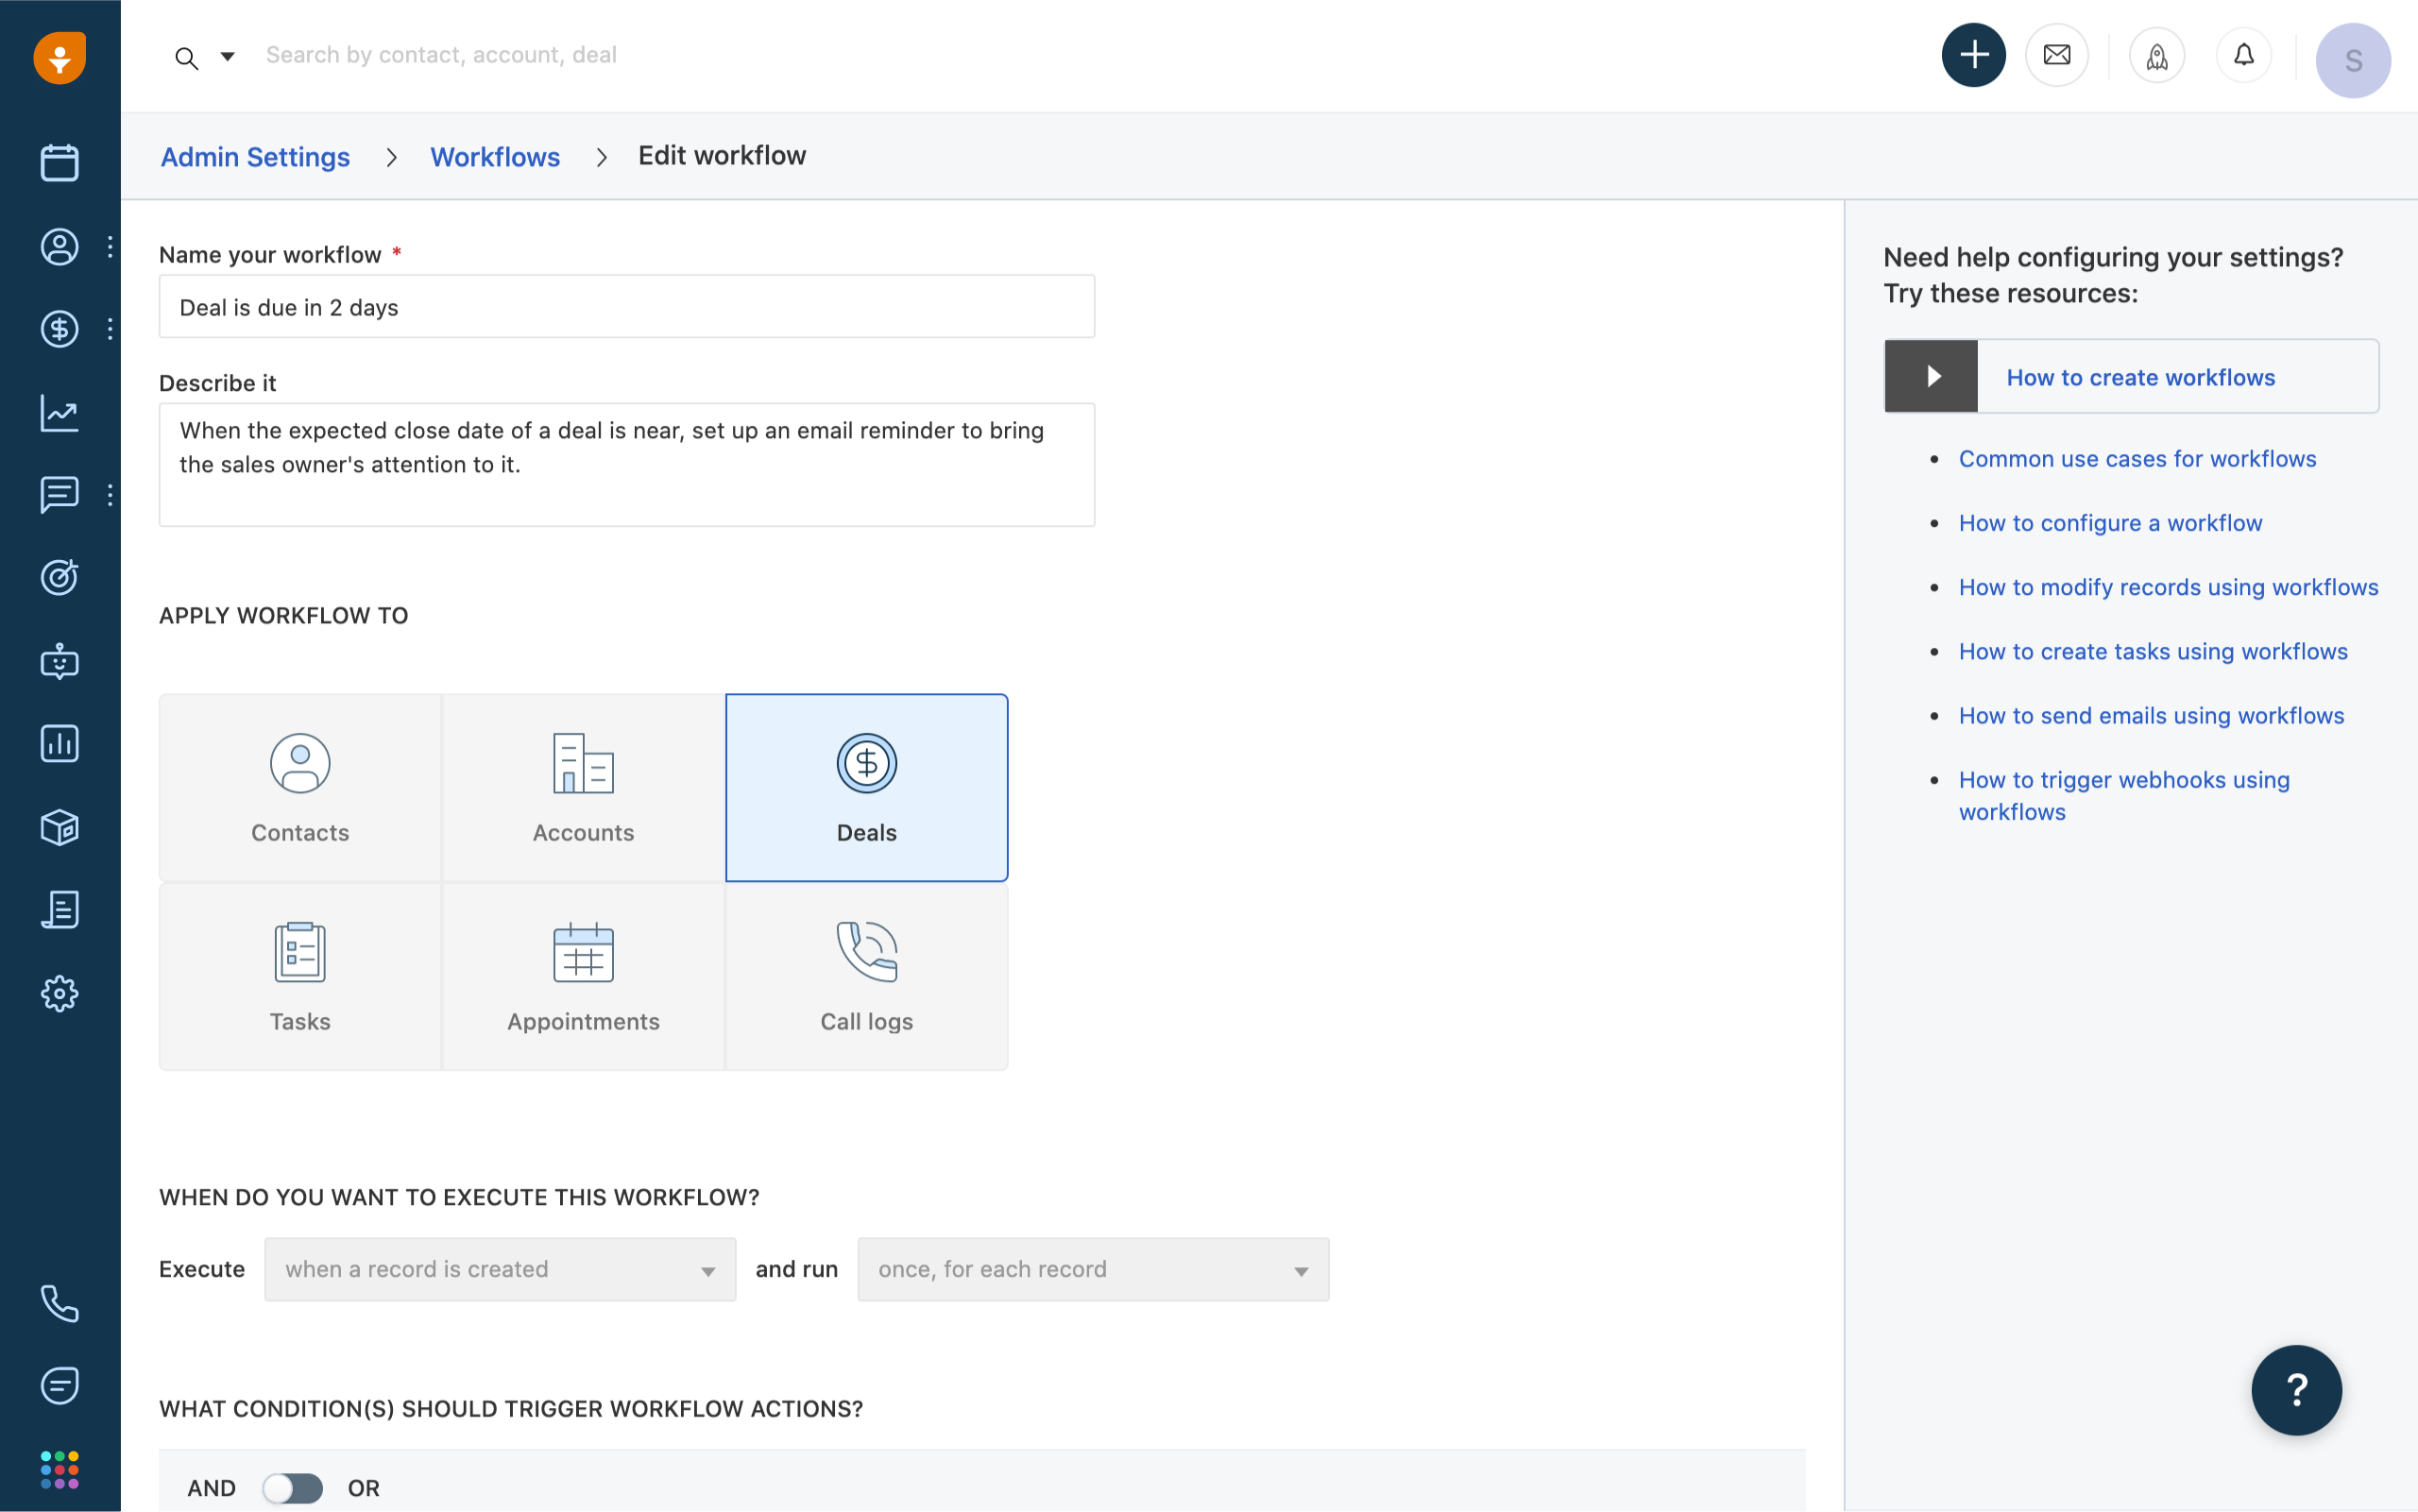Click Common use cases for workflows
The height and width of the screenshot is (1512, 2418).
pyautogui.click(x=2137, y=456)
